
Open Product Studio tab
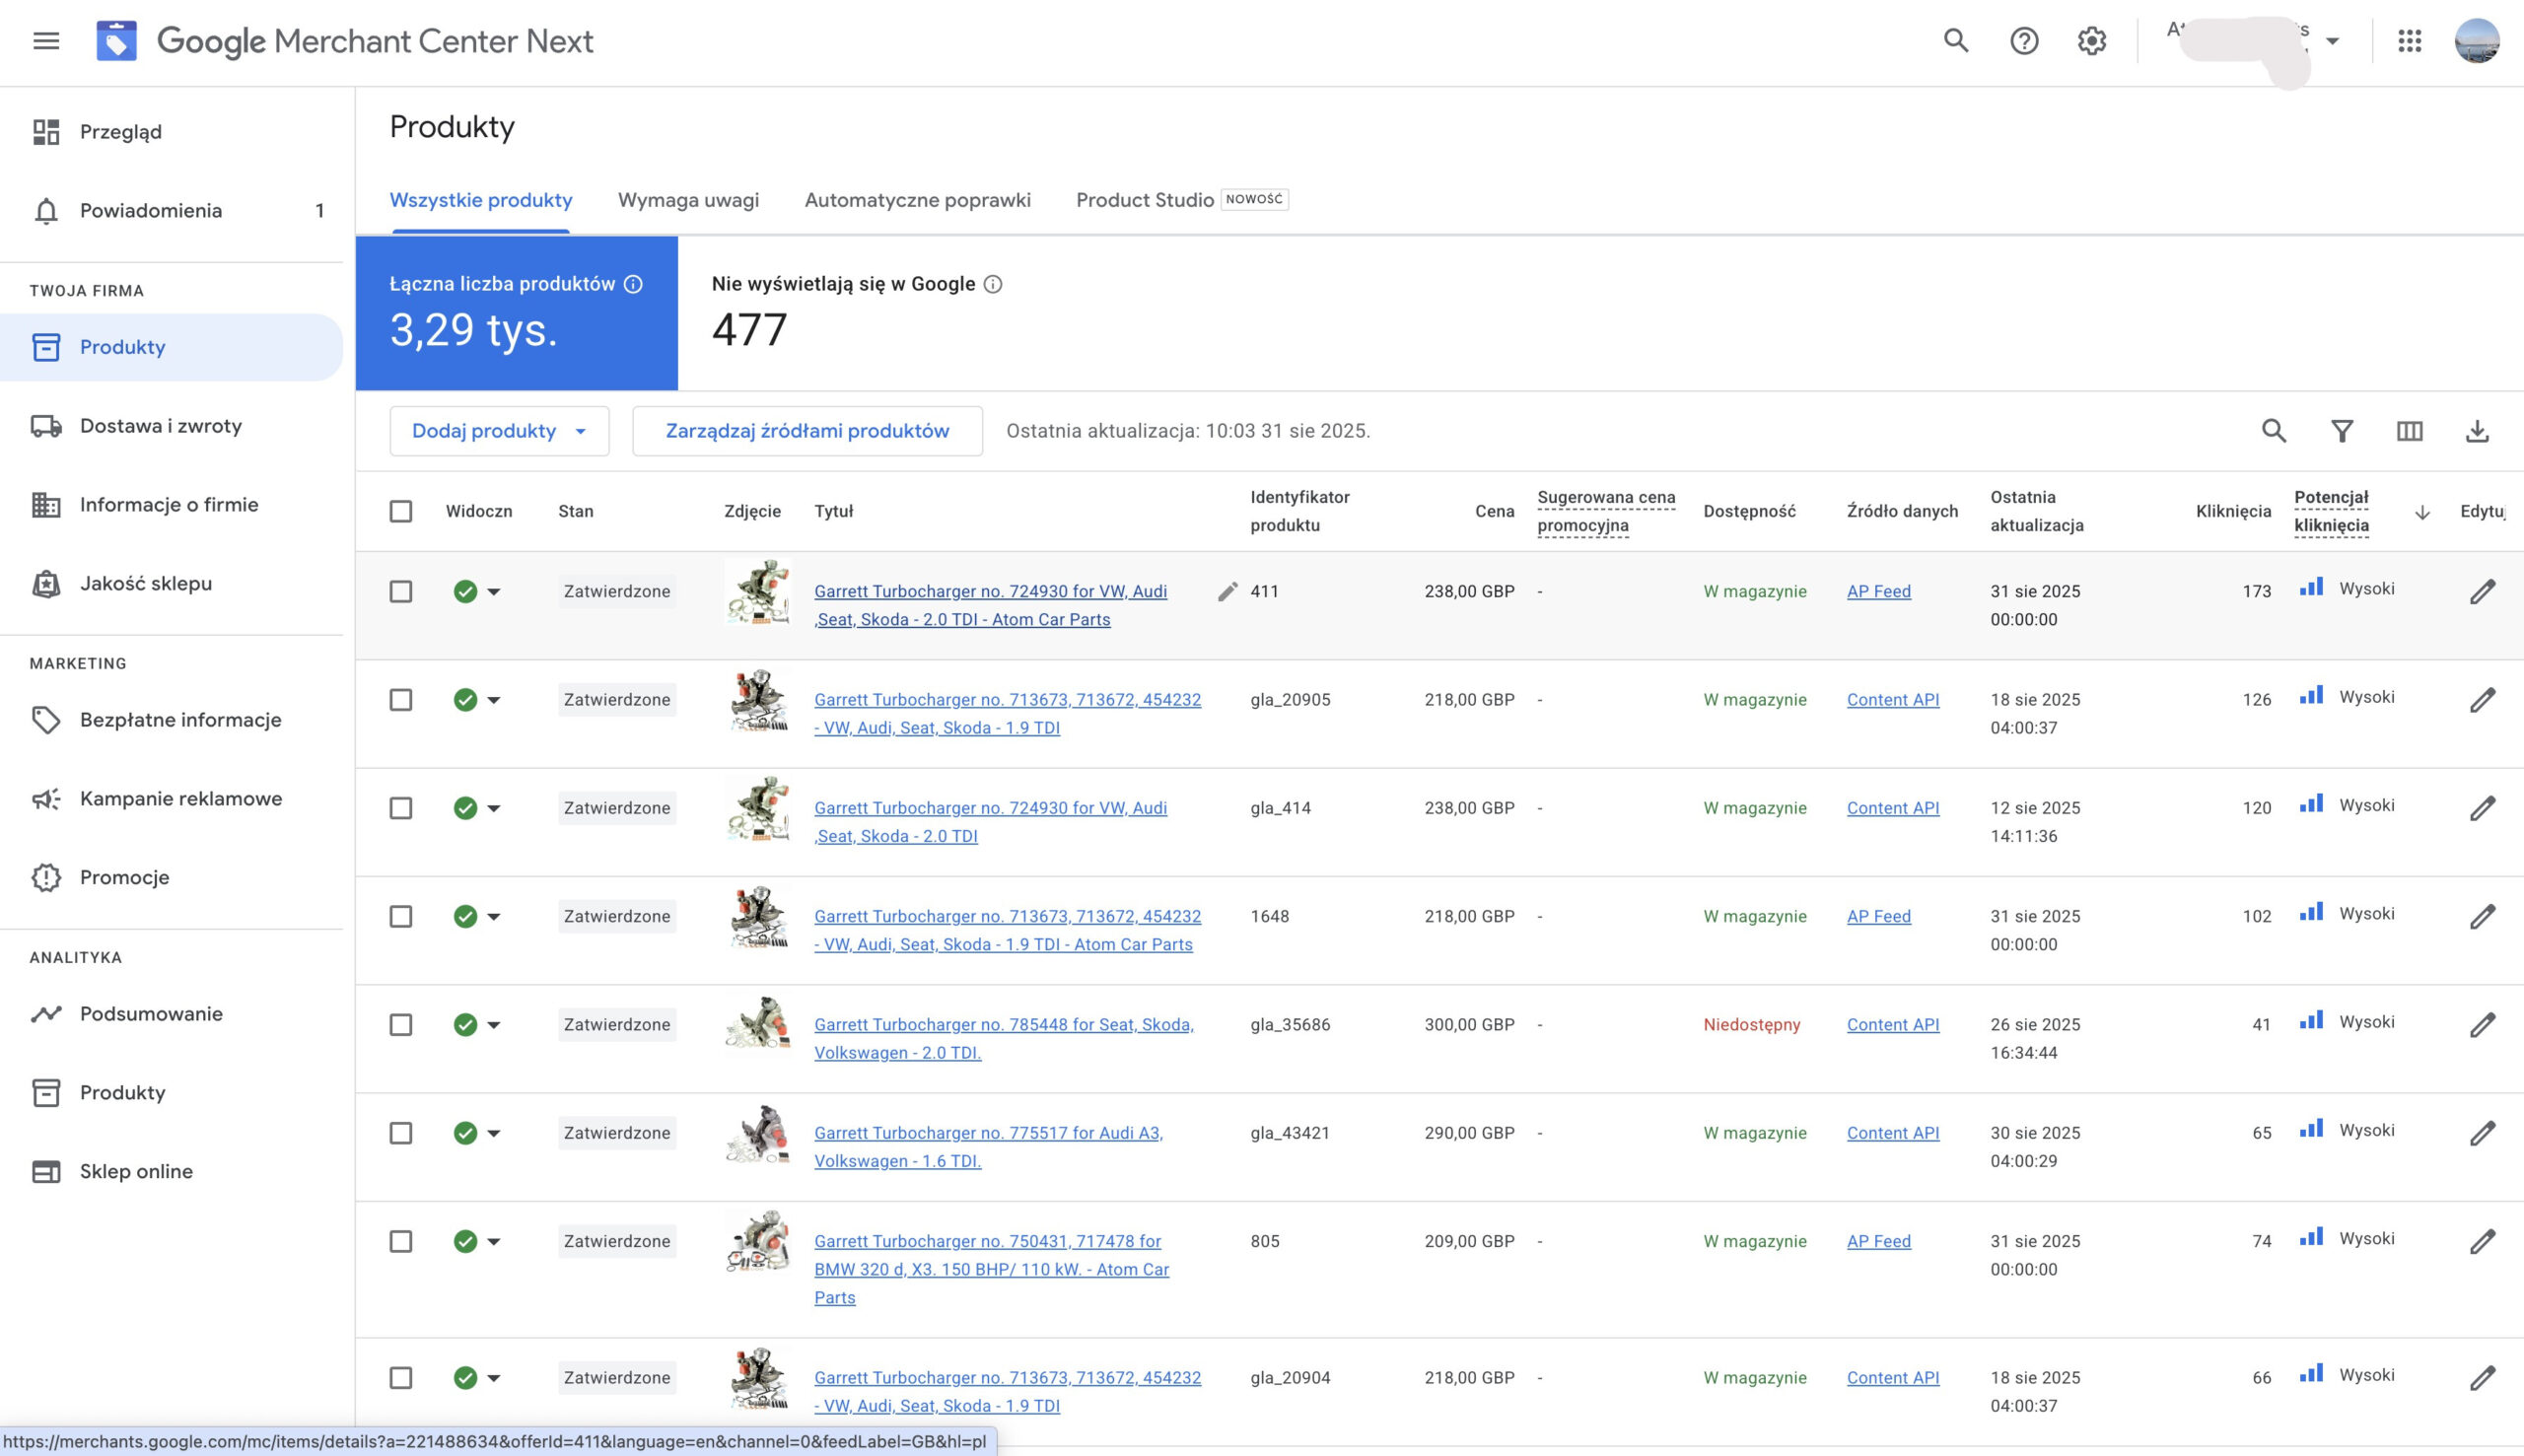(x=1182, y=200)
